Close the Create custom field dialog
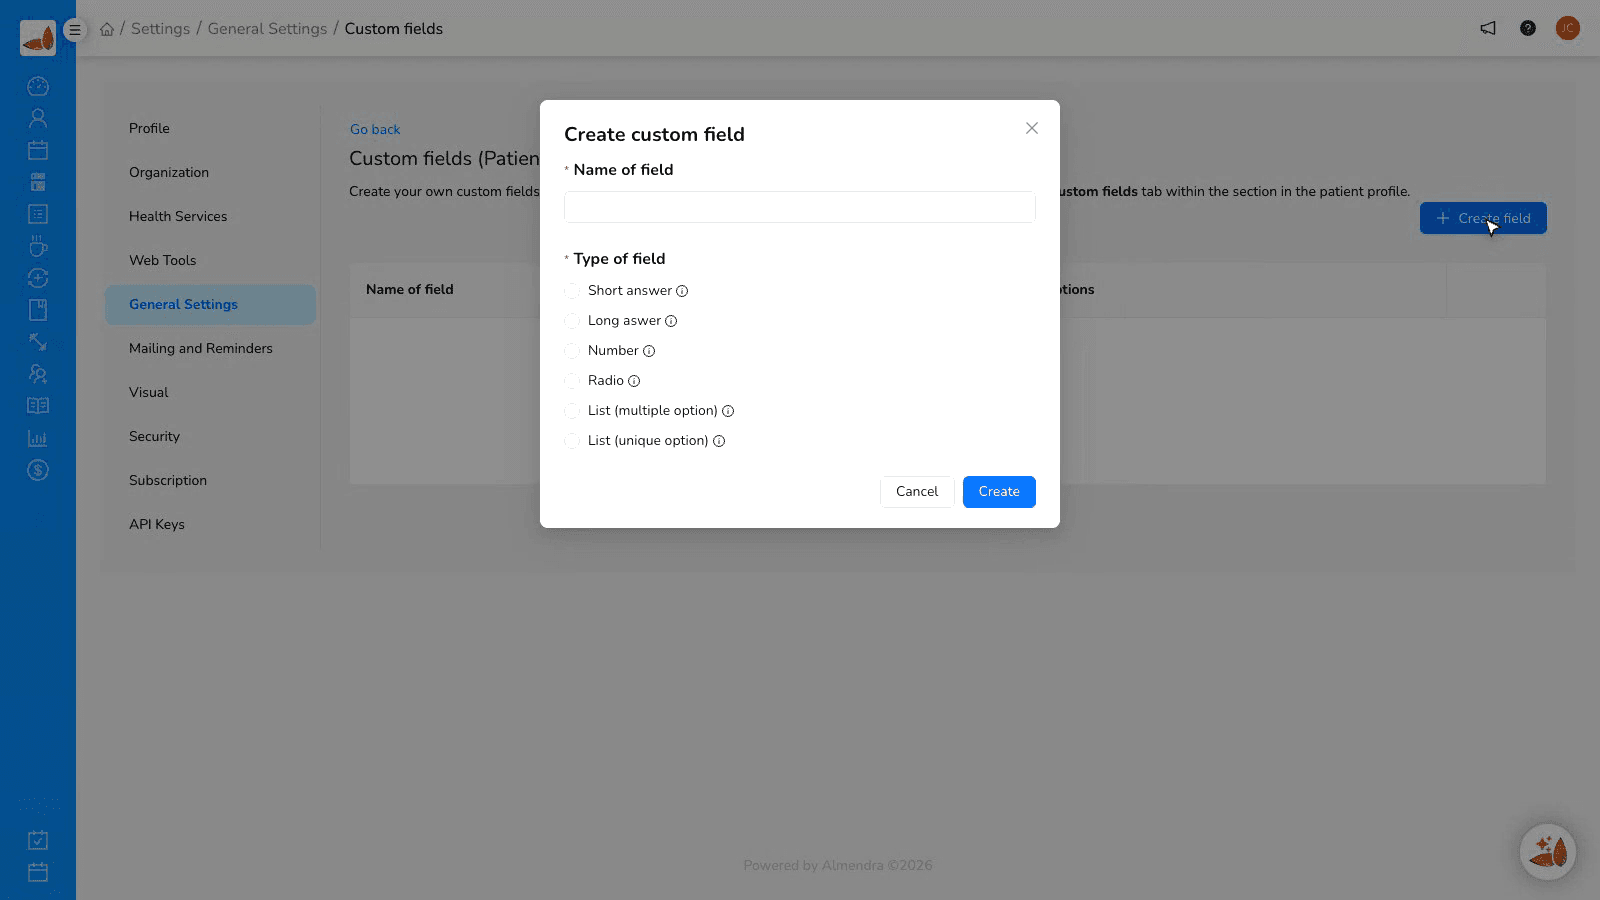This screenshot has width=1600, height=900. 1032,128
